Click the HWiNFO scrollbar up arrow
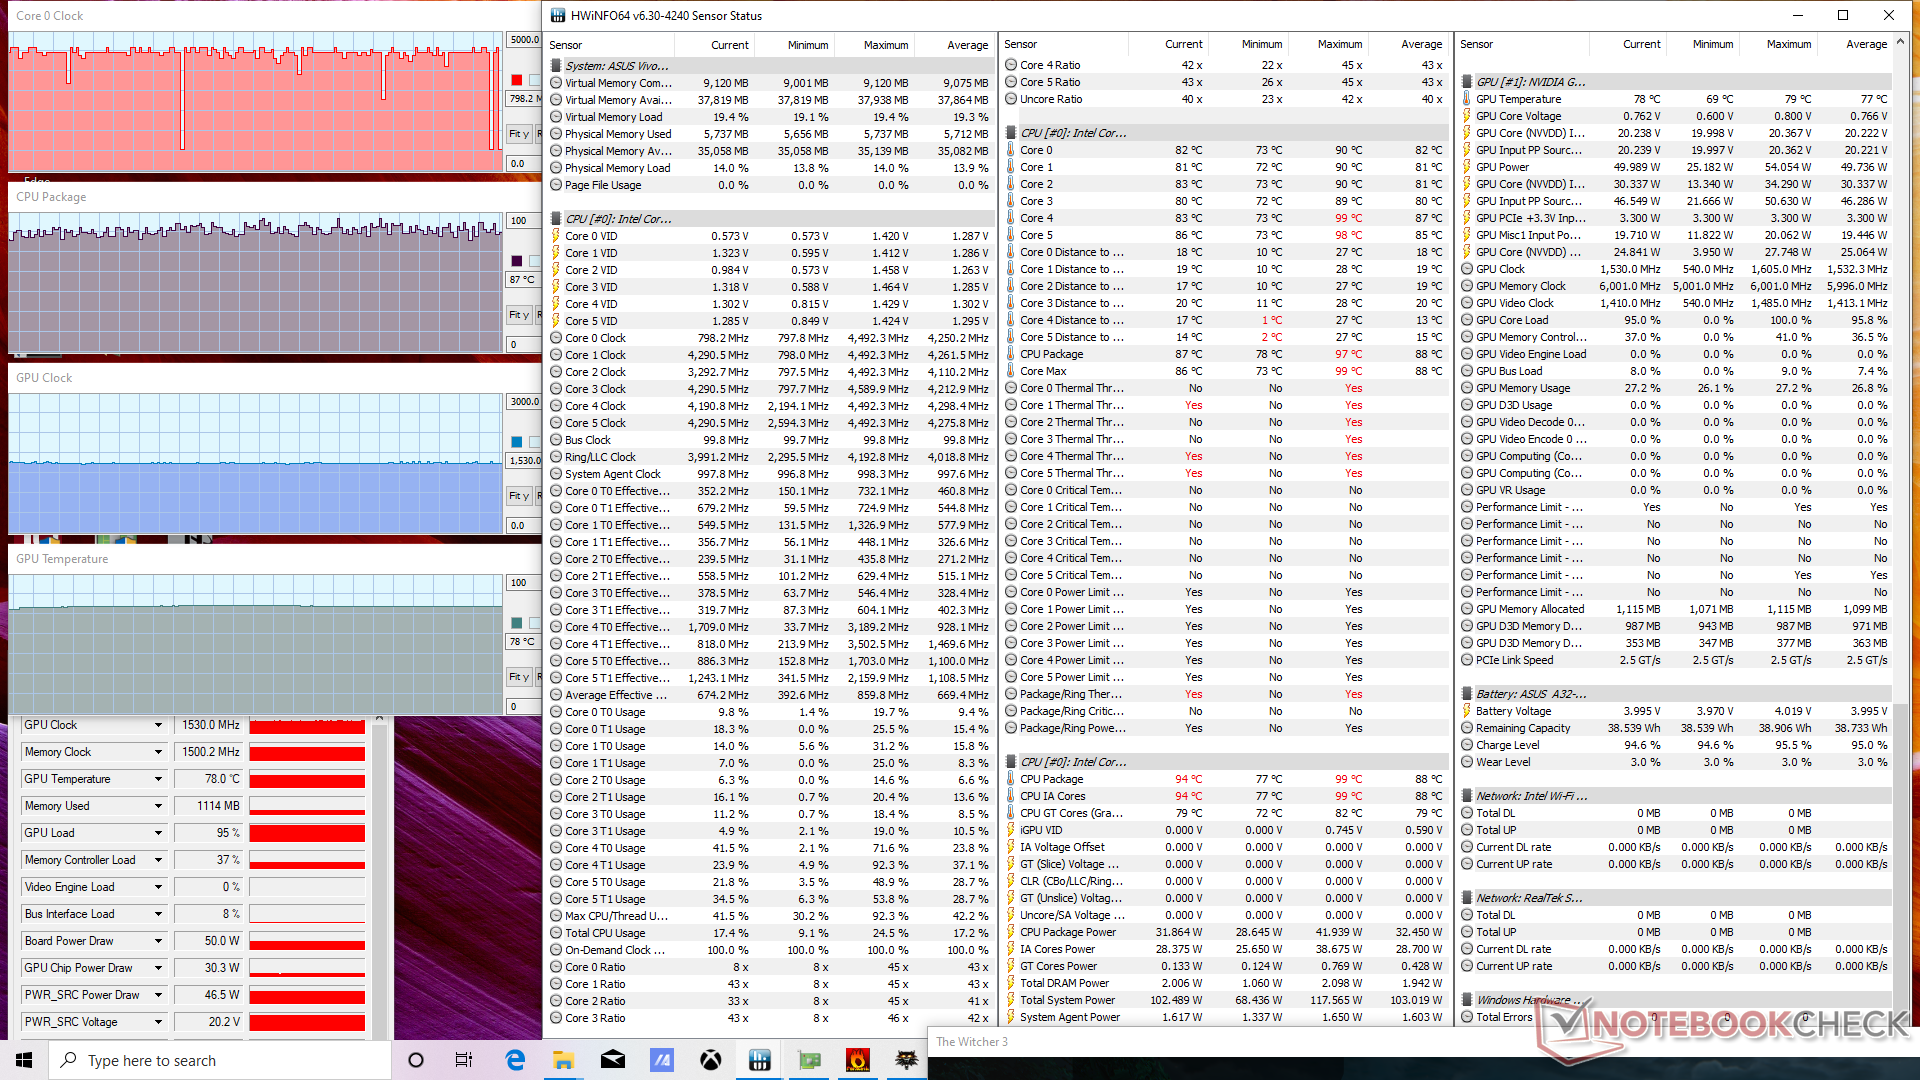The height and width of the screenshot is (1080, 1920). coord(1900,42)
